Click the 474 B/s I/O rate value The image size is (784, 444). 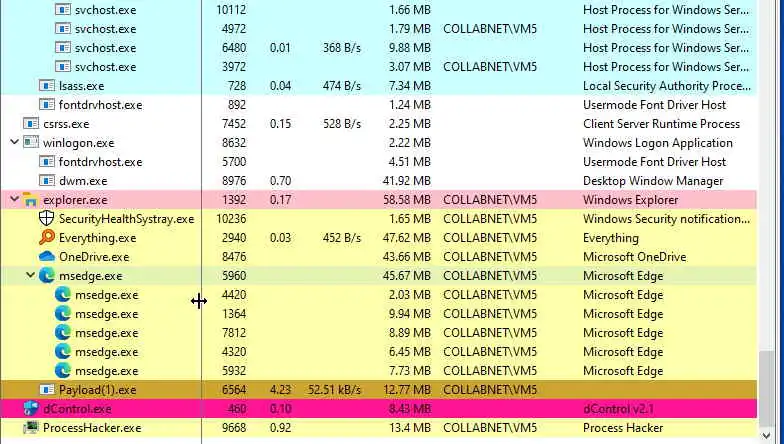342,86
